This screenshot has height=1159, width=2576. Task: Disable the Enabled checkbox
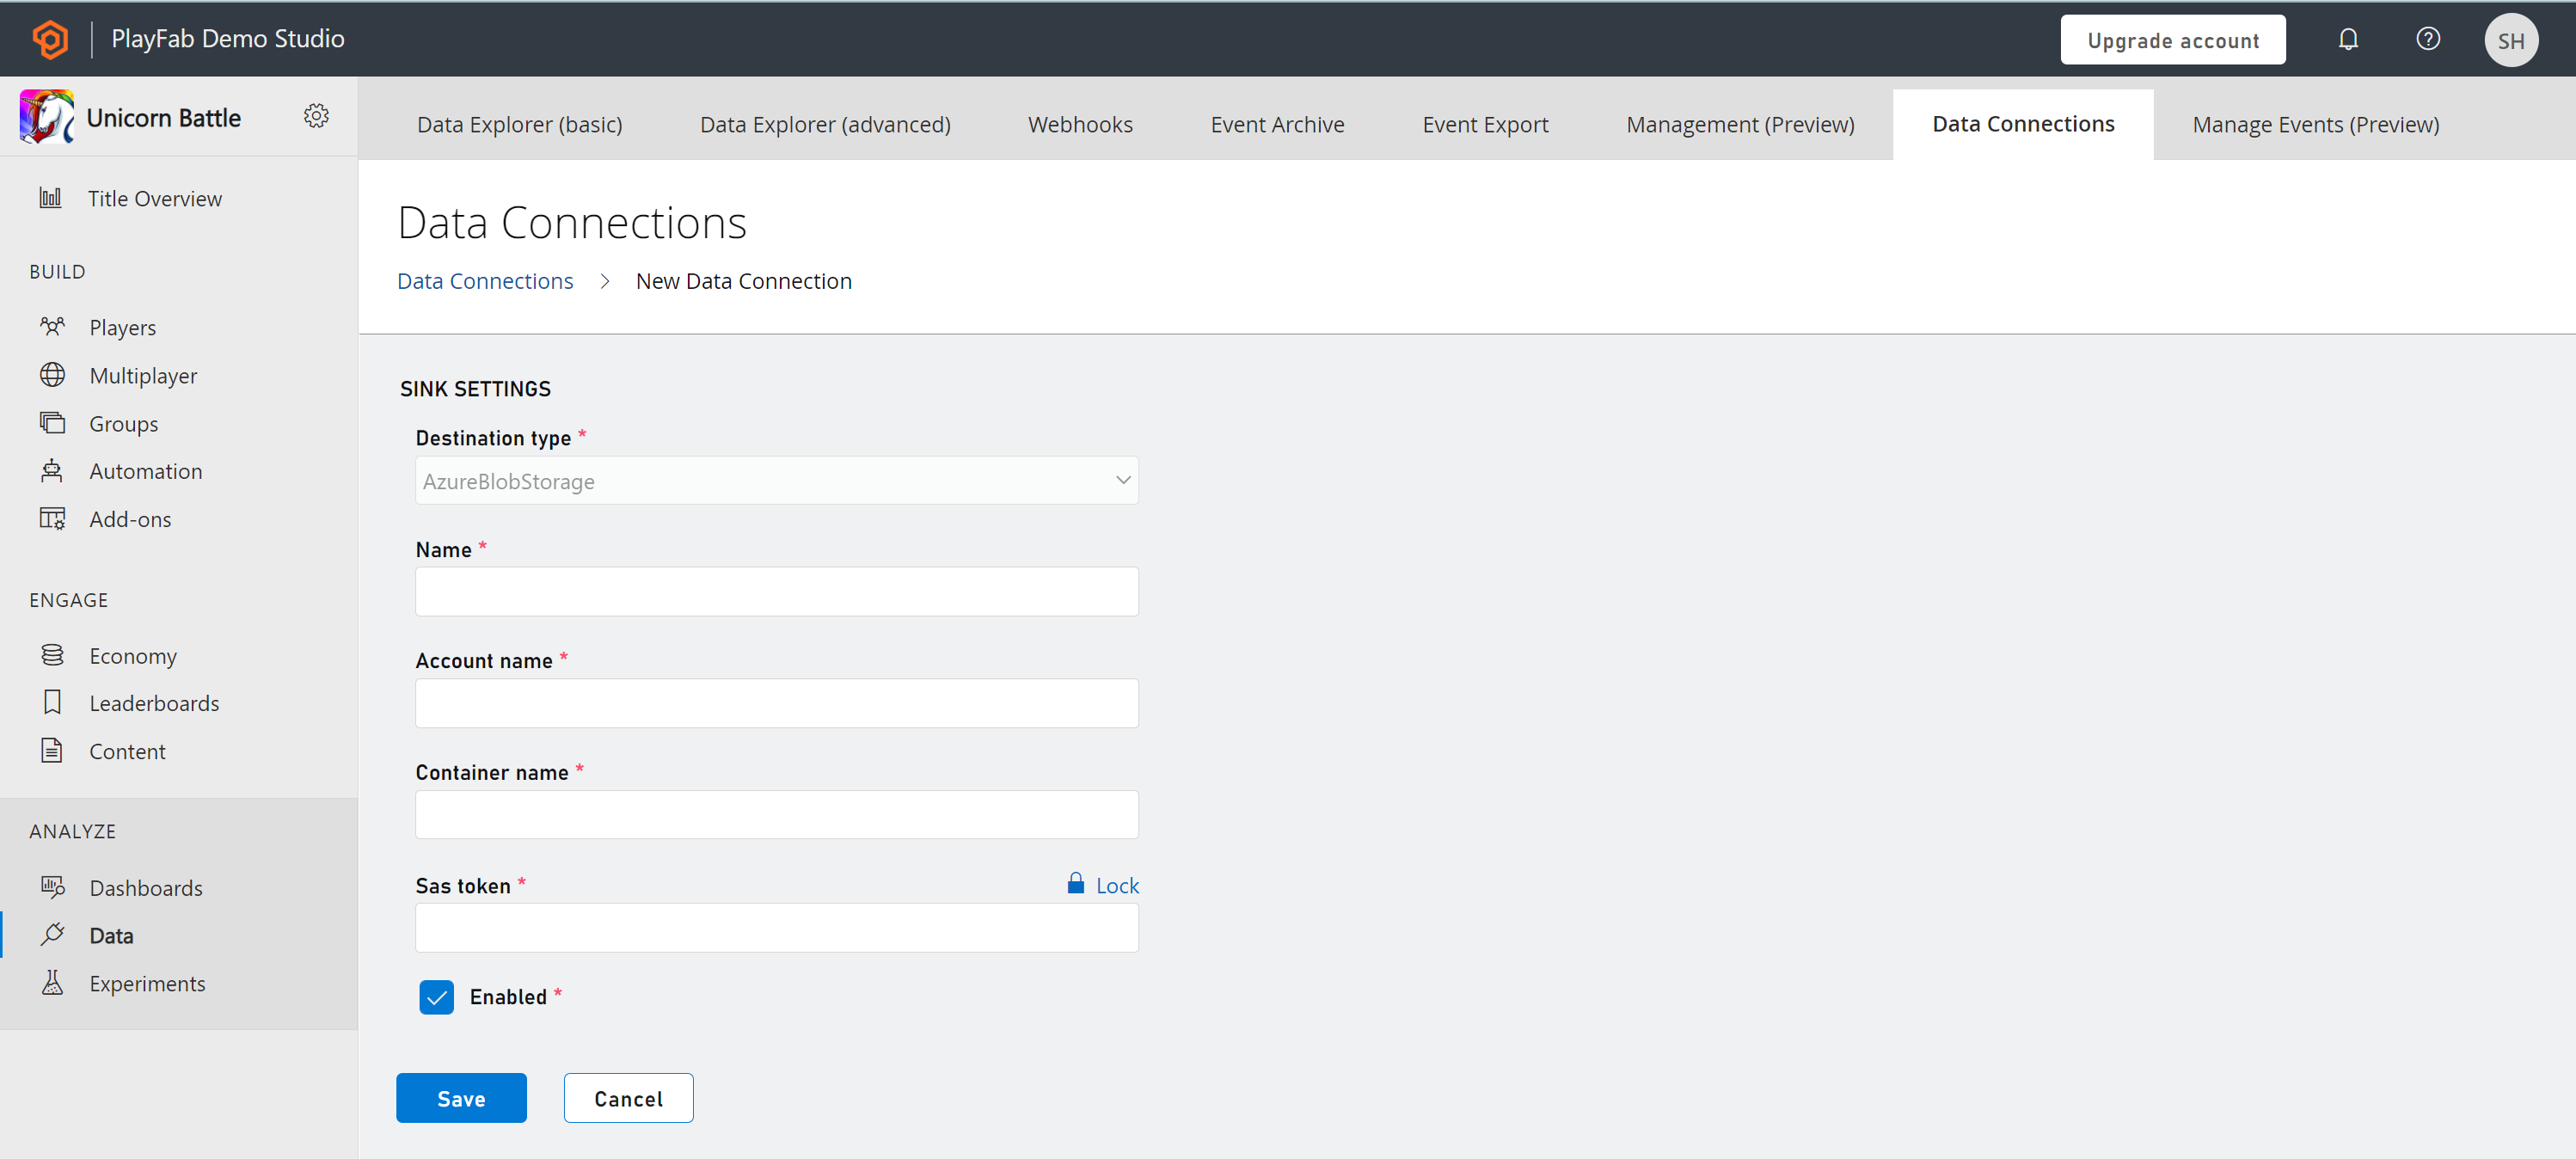coord(436,997)
